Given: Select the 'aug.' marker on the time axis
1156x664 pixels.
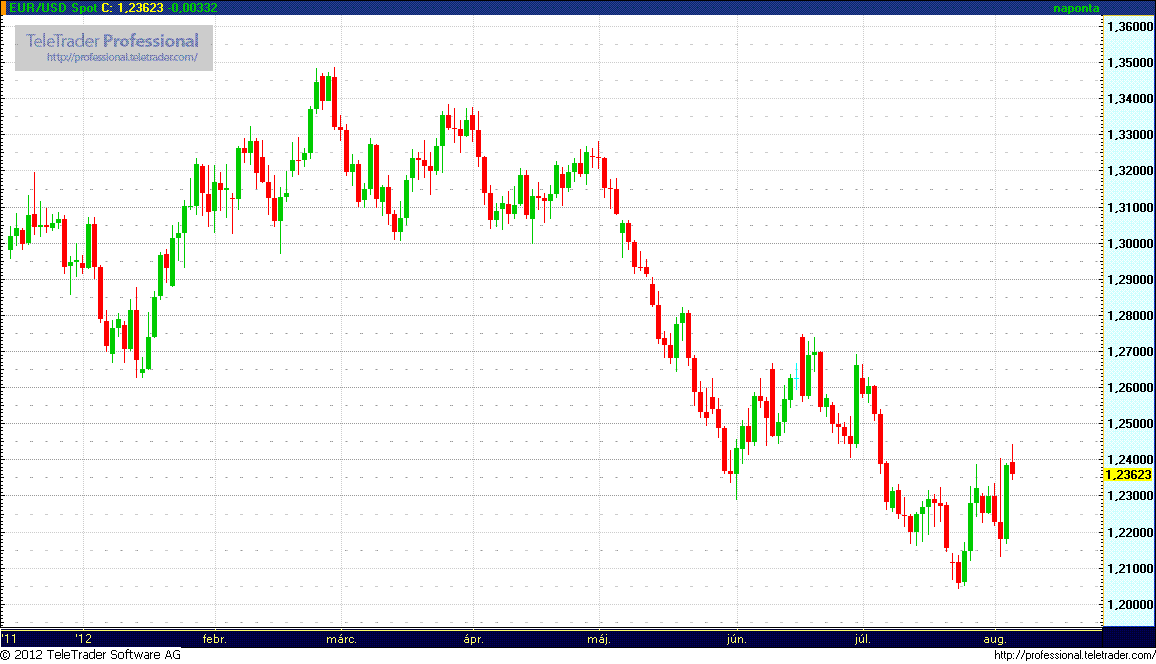Looking at the screenshot, I should pos(995,638).
